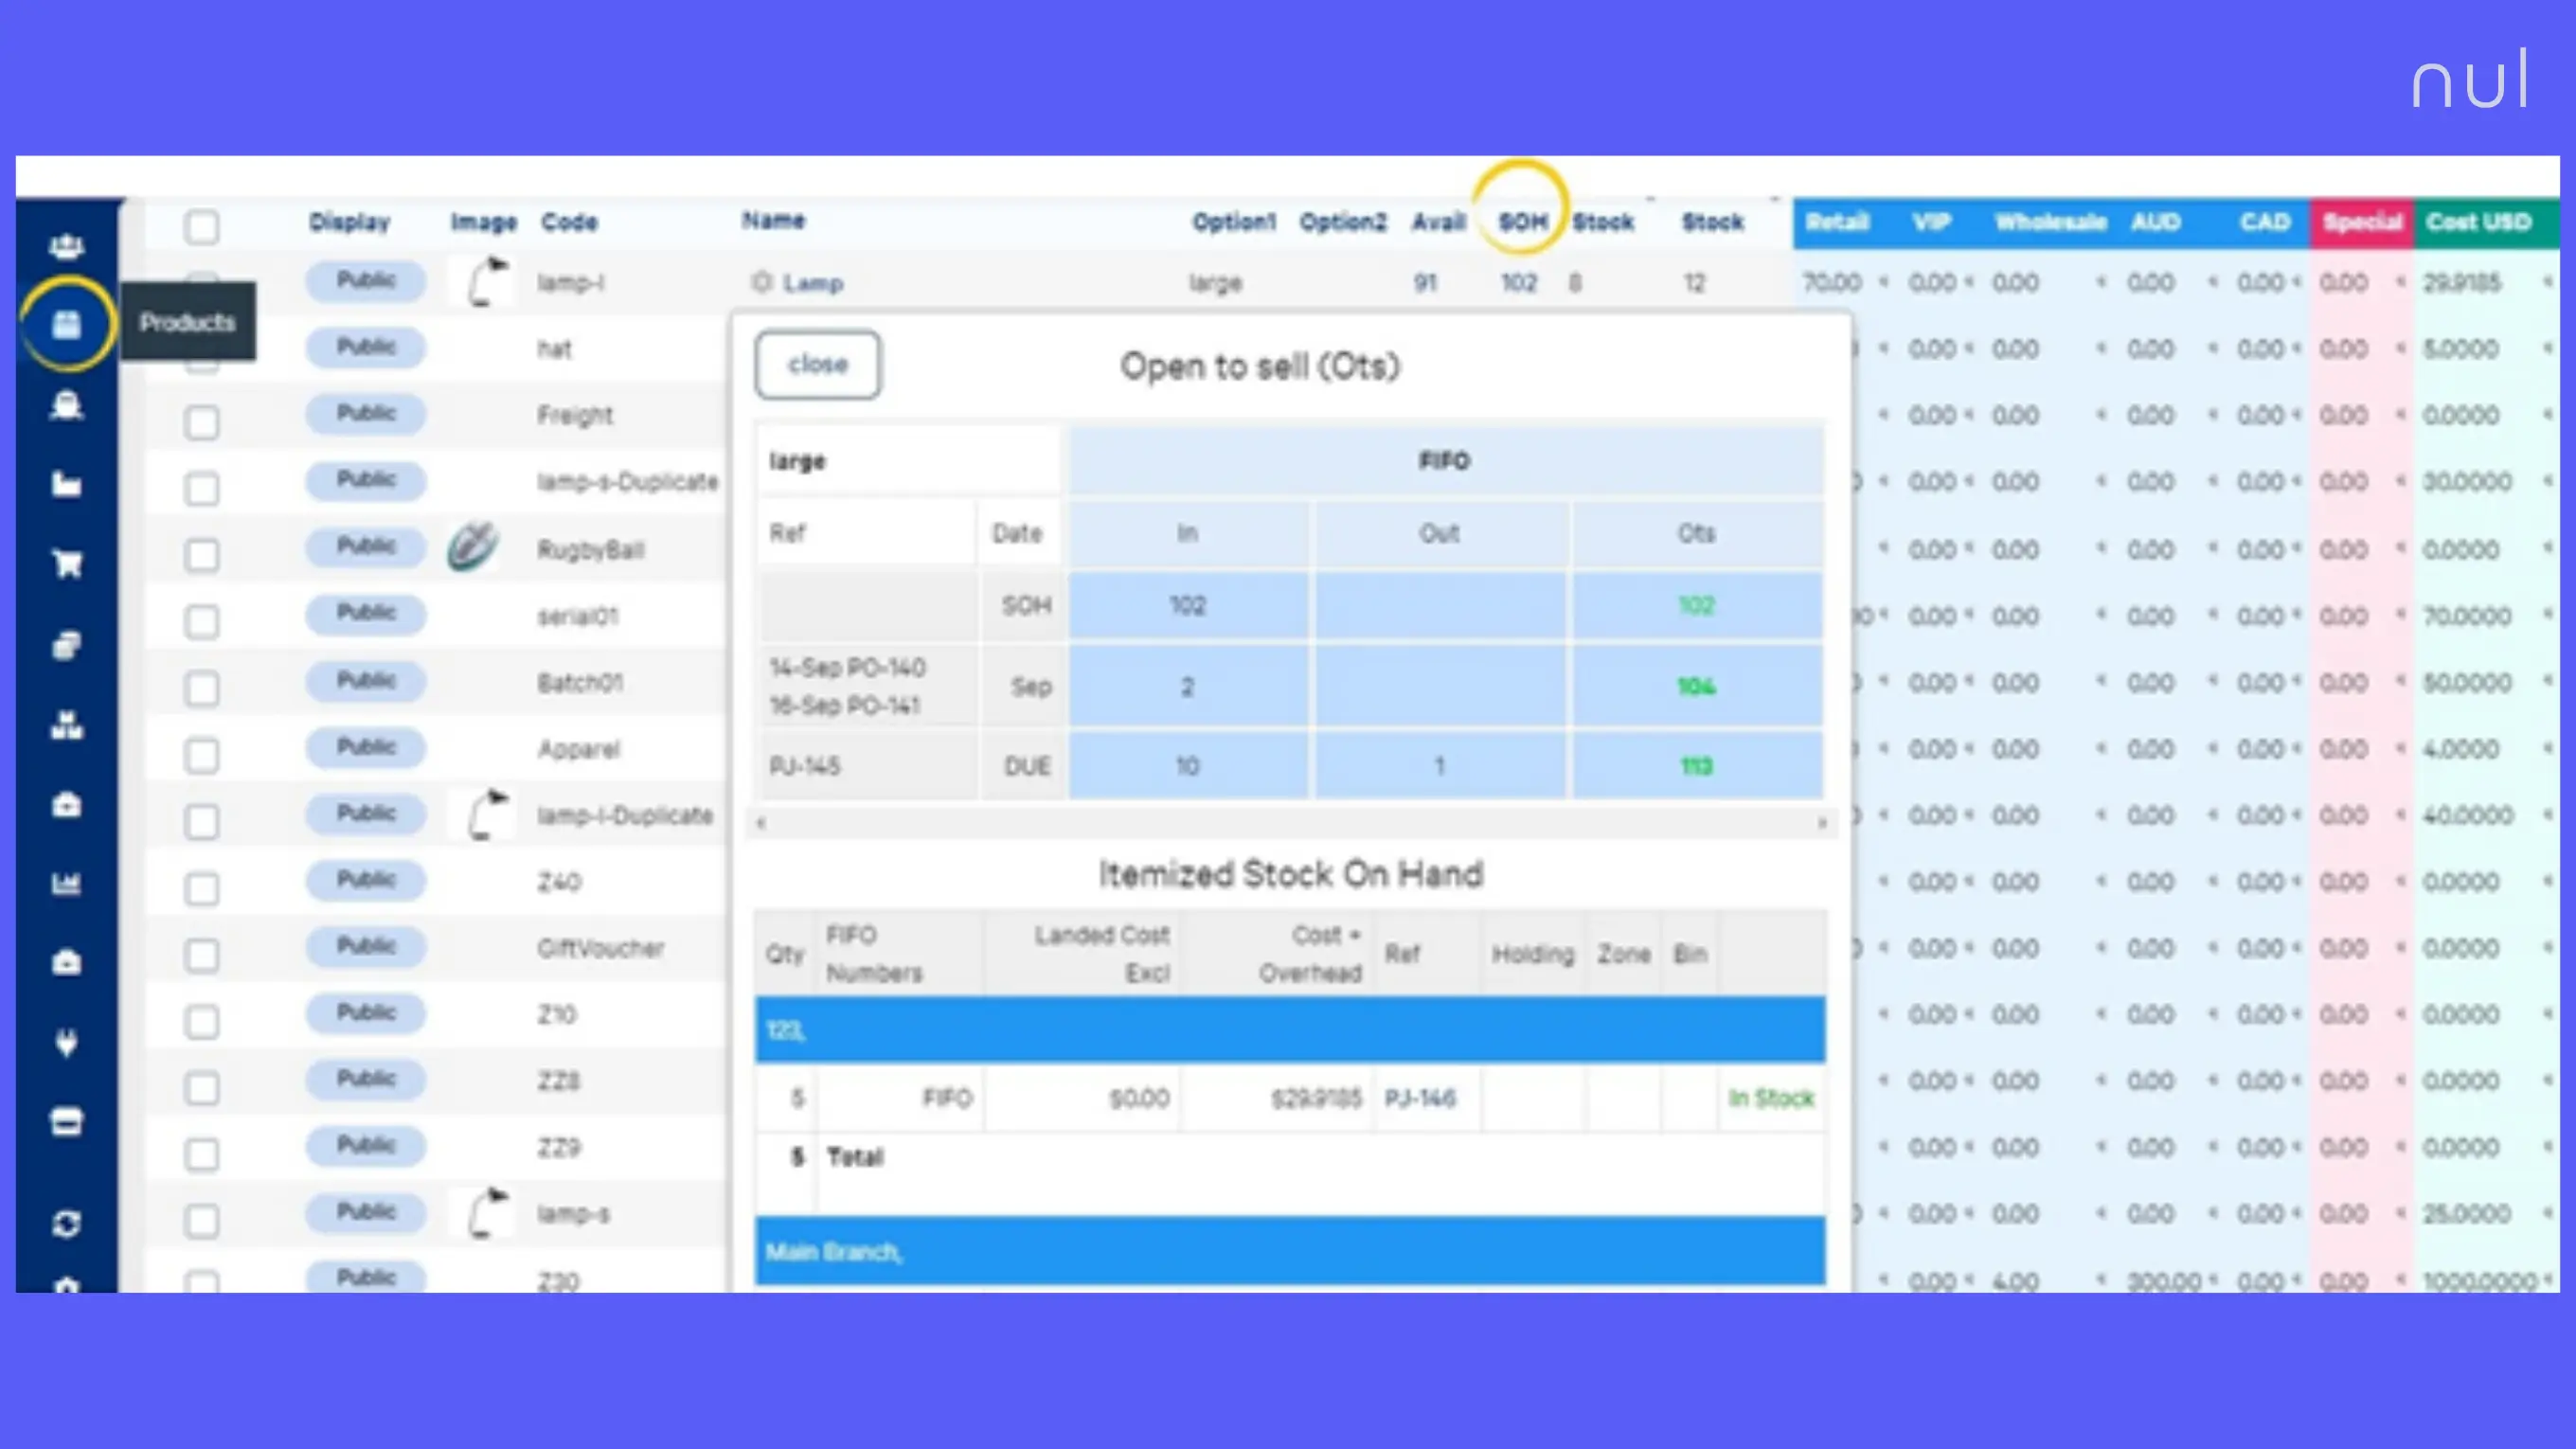The image size is (2576, 1449).
Task: Check the Z10 row checkbox
Action: 202,1020
